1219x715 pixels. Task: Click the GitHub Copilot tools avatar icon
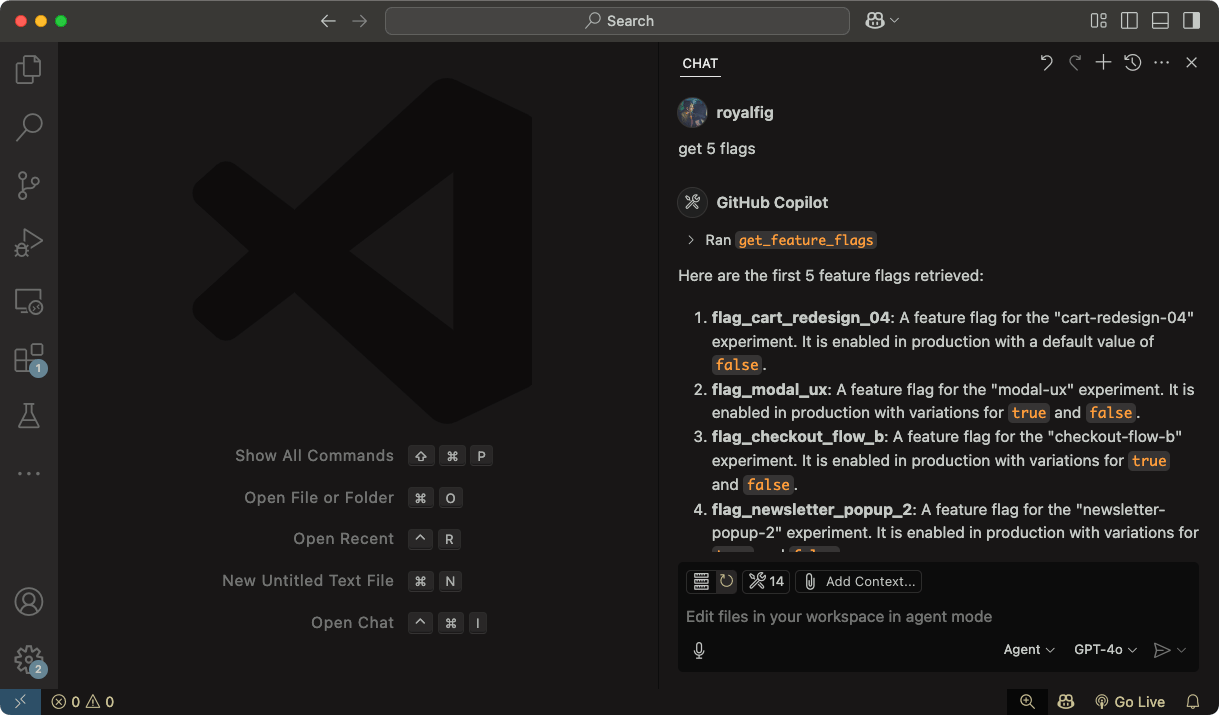693,202
